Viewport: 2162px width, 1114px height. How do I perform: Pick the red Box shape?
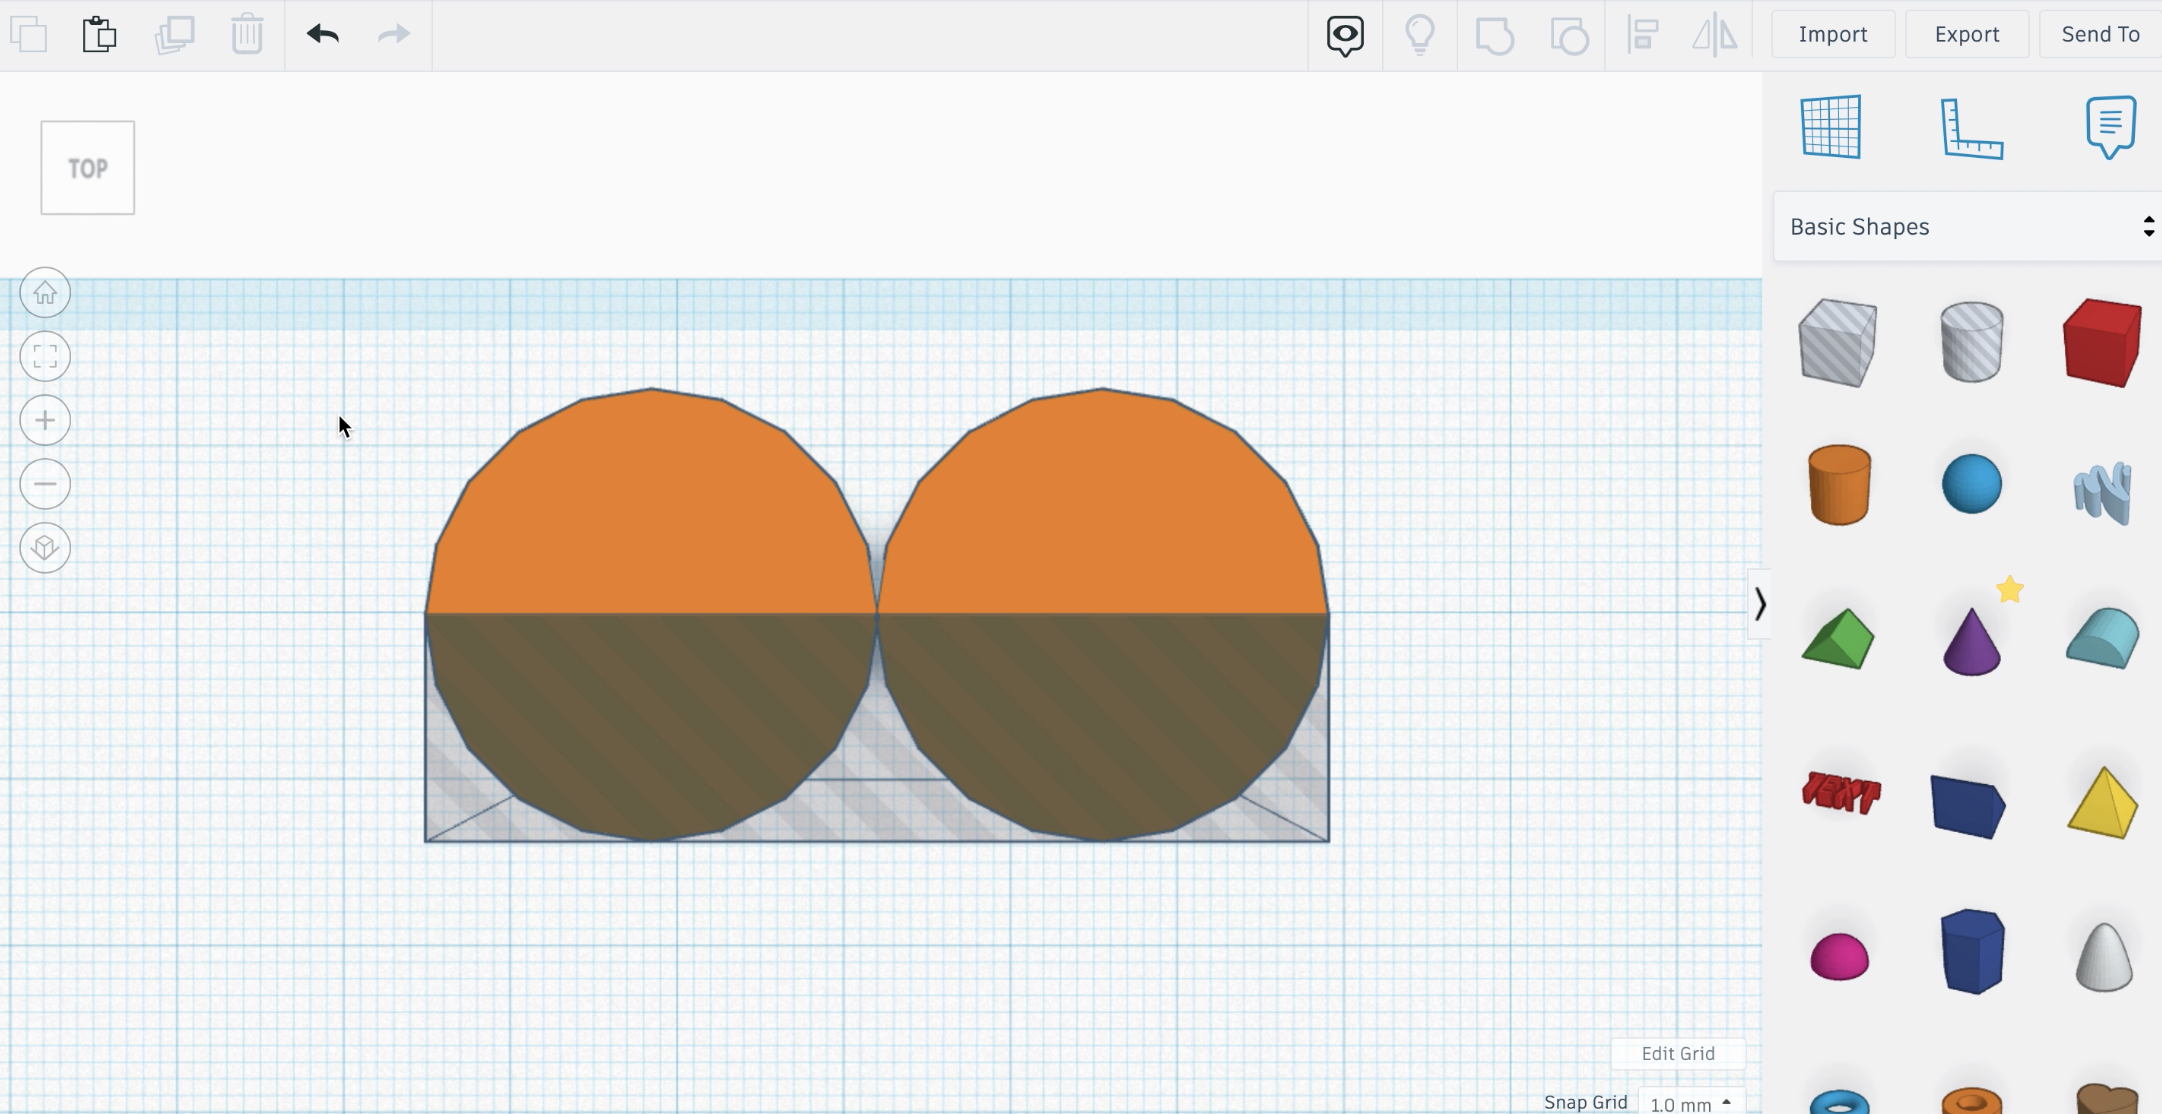[x=2102, y=342]
